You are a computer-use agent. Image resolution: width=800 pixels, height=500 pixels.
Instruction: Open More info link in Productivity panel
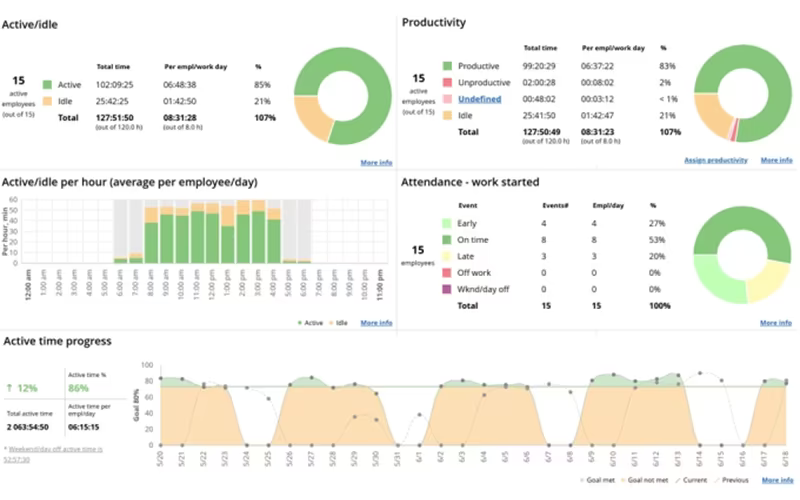[777, 160]
